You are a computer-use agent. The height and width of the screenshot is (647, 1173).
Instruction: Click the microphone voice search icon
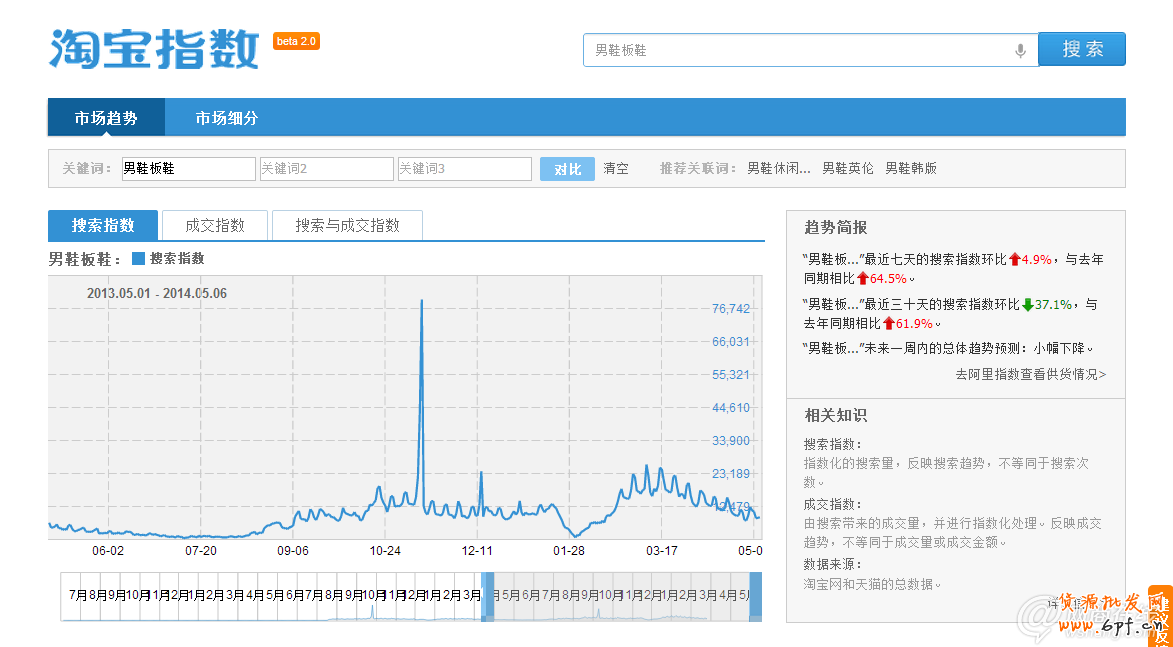(1020, 50)
